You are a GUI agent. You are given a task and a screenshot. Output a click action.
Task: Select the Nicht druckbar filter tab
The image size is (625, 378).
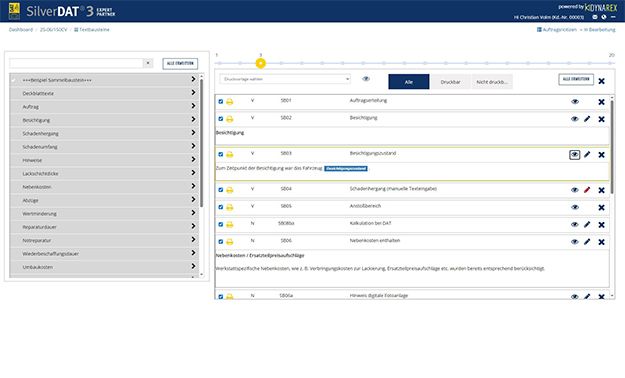[492, 82]
